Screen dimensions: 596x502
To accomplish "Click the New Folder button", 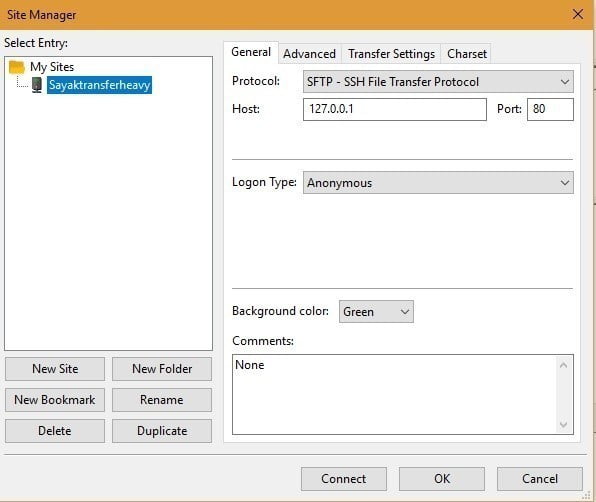I will tap(162, 369).
